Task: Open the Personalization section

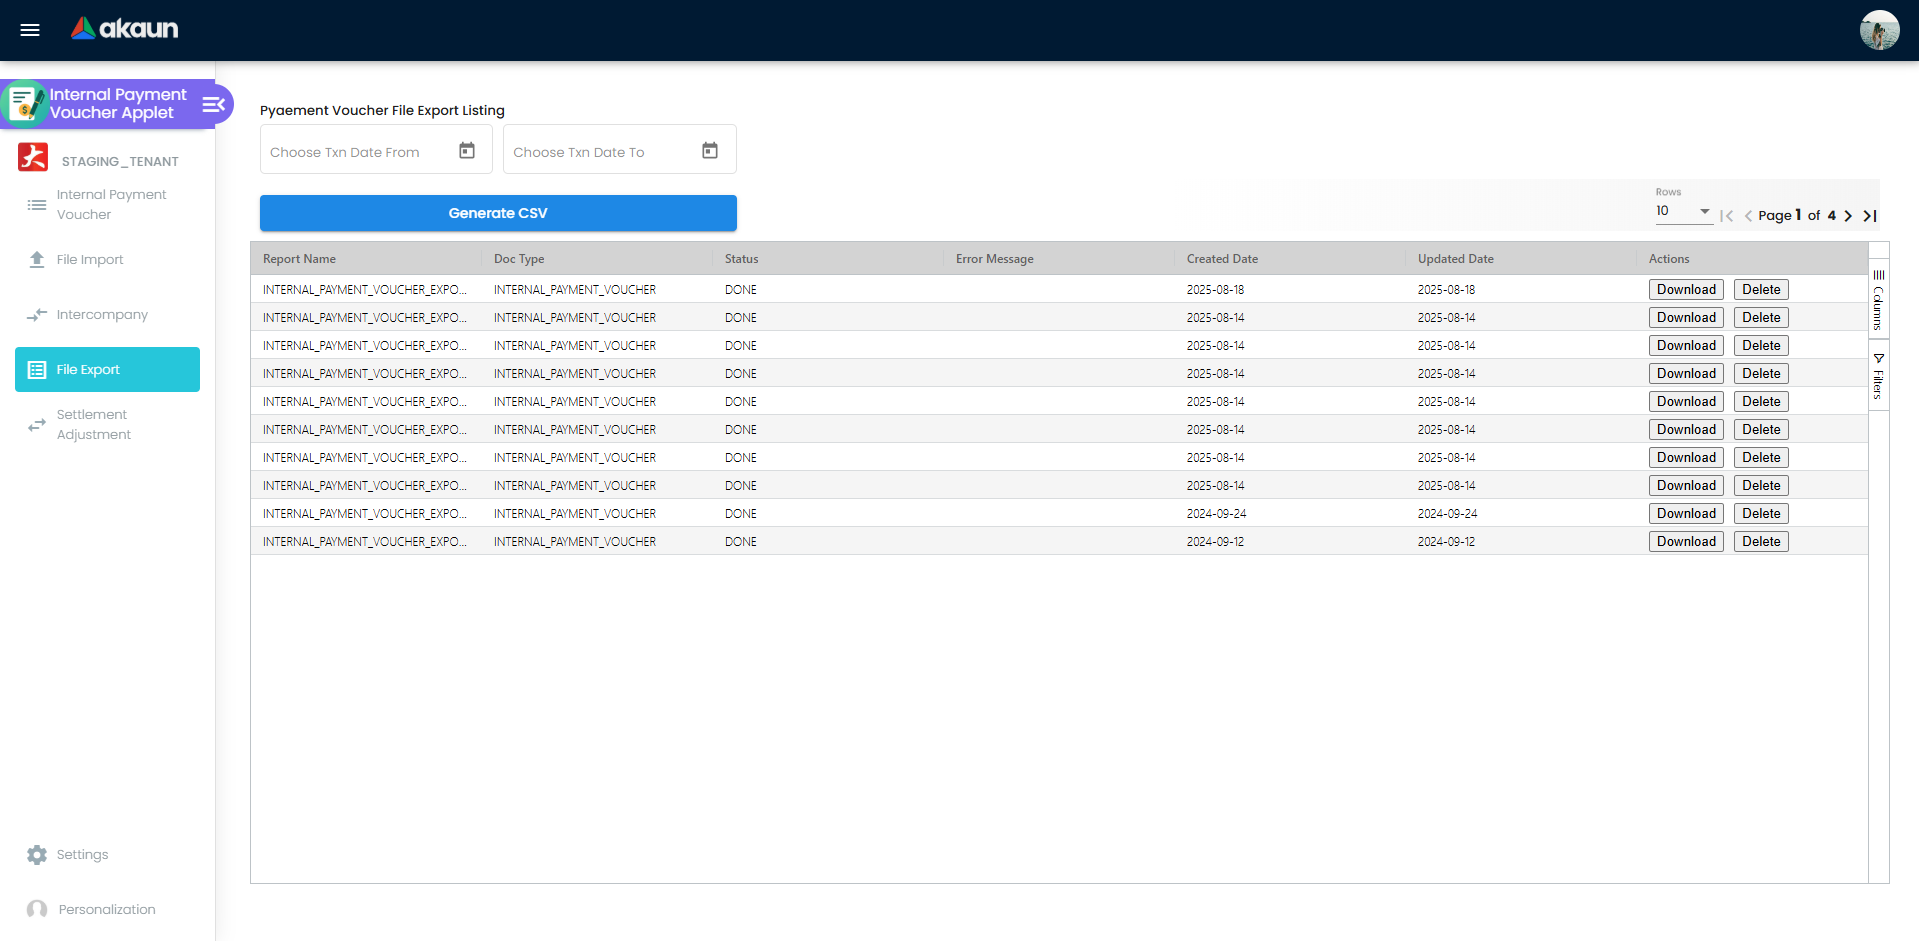Action: pos(37,909)
